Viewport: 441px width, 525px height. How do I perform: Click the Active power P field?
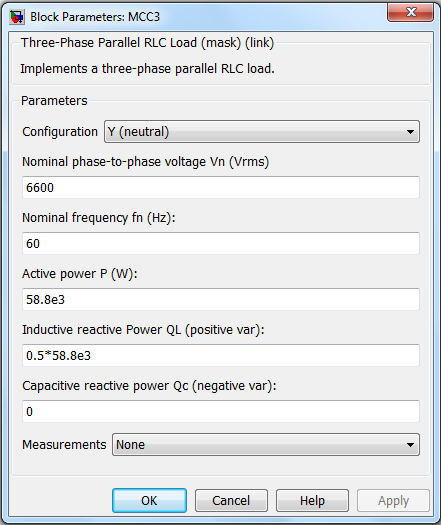click(221, 299)
